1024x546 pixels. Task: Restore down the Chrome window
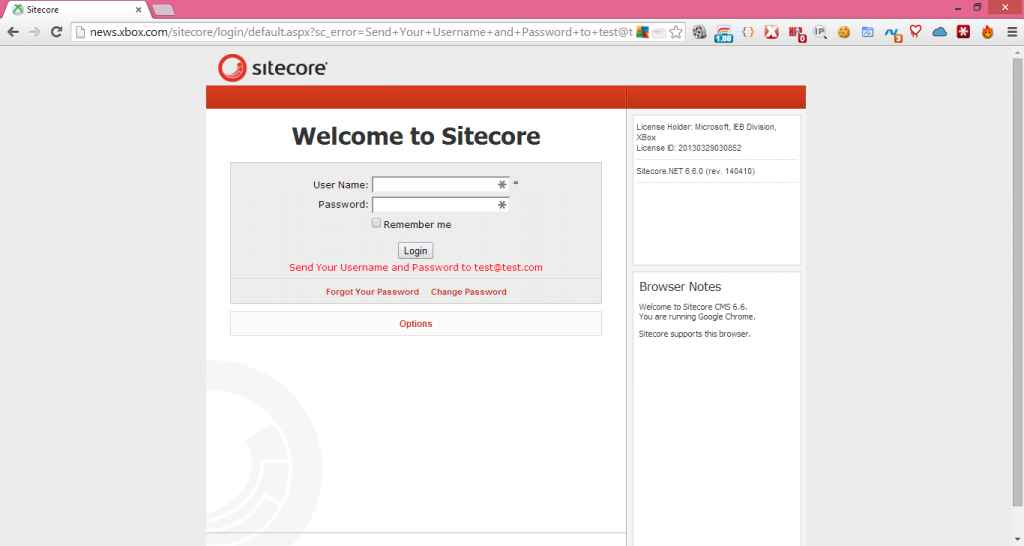[x=978, y=8]
